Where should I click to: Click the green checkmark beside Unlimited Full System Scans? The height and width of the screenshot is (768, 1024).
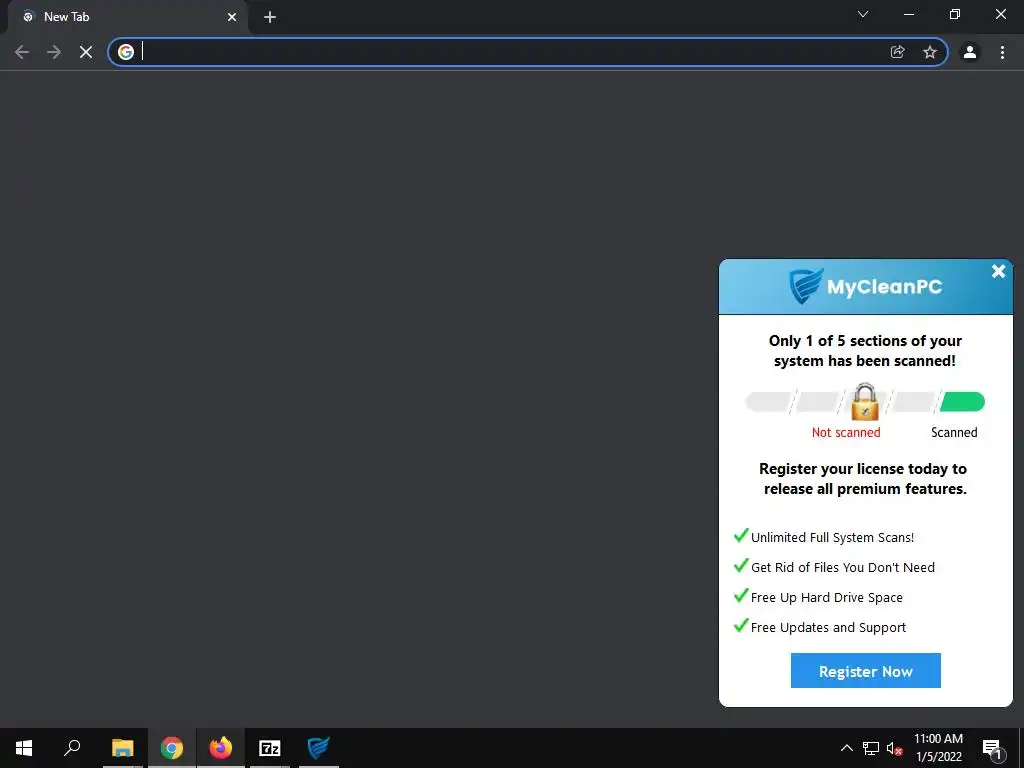[741, 535]
